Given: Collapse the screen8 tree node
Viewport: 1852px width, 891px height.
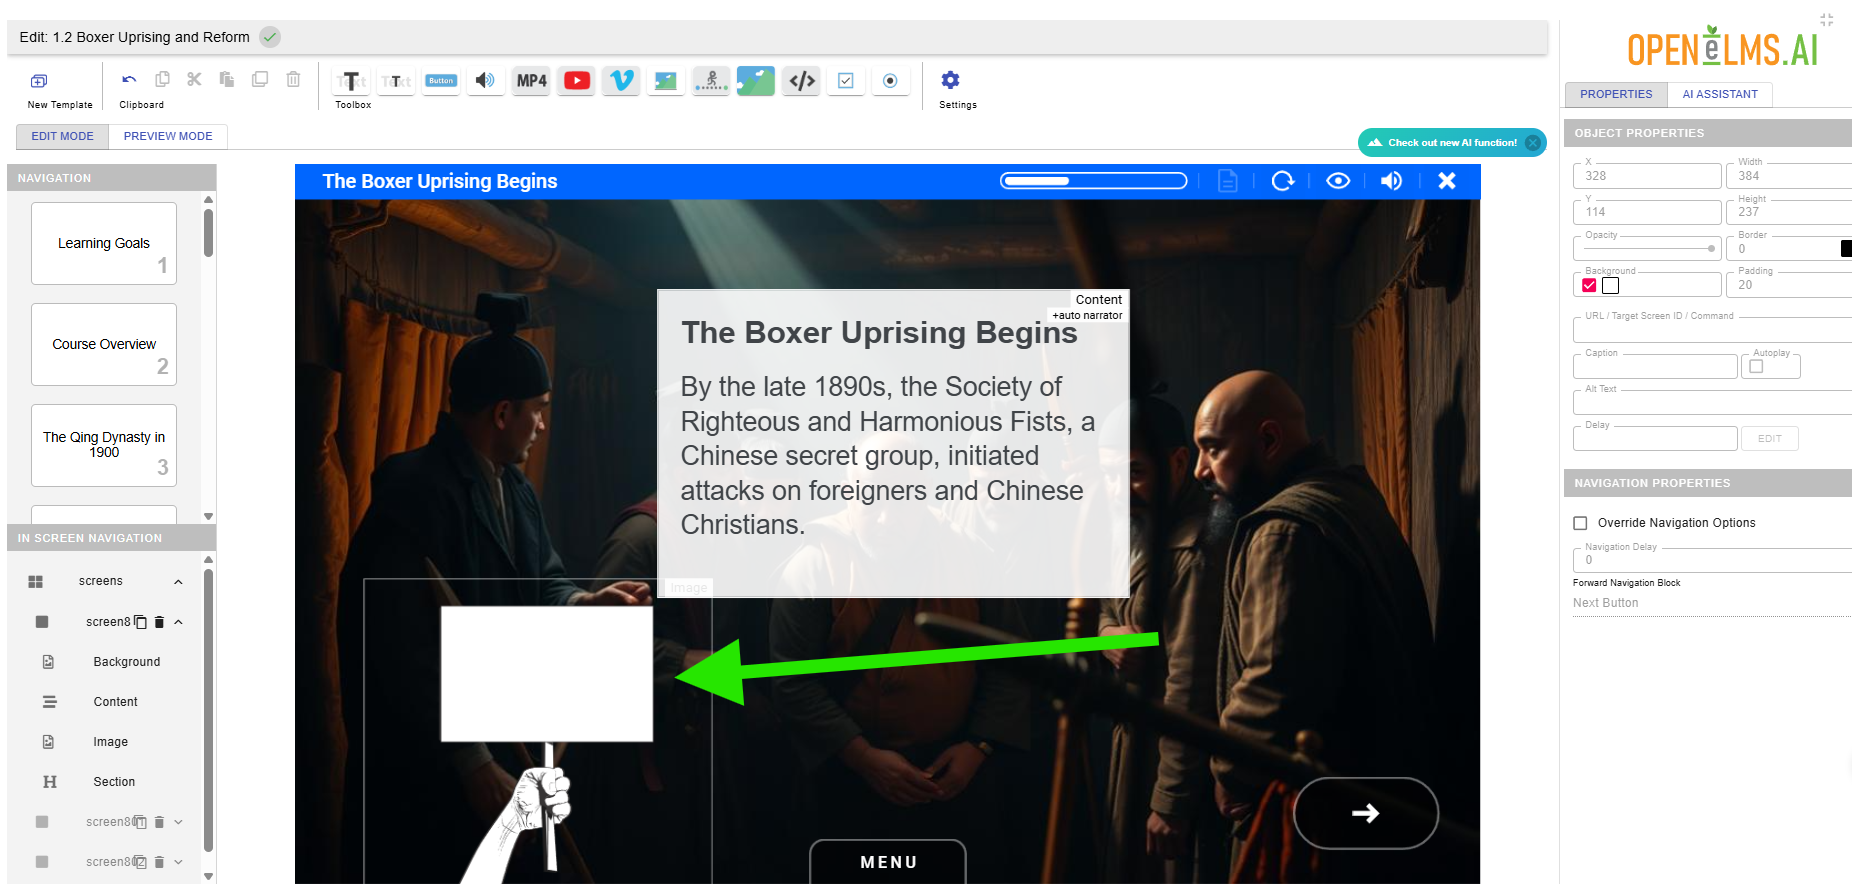Looking at the screenshot, I should [x=178, y=622].
